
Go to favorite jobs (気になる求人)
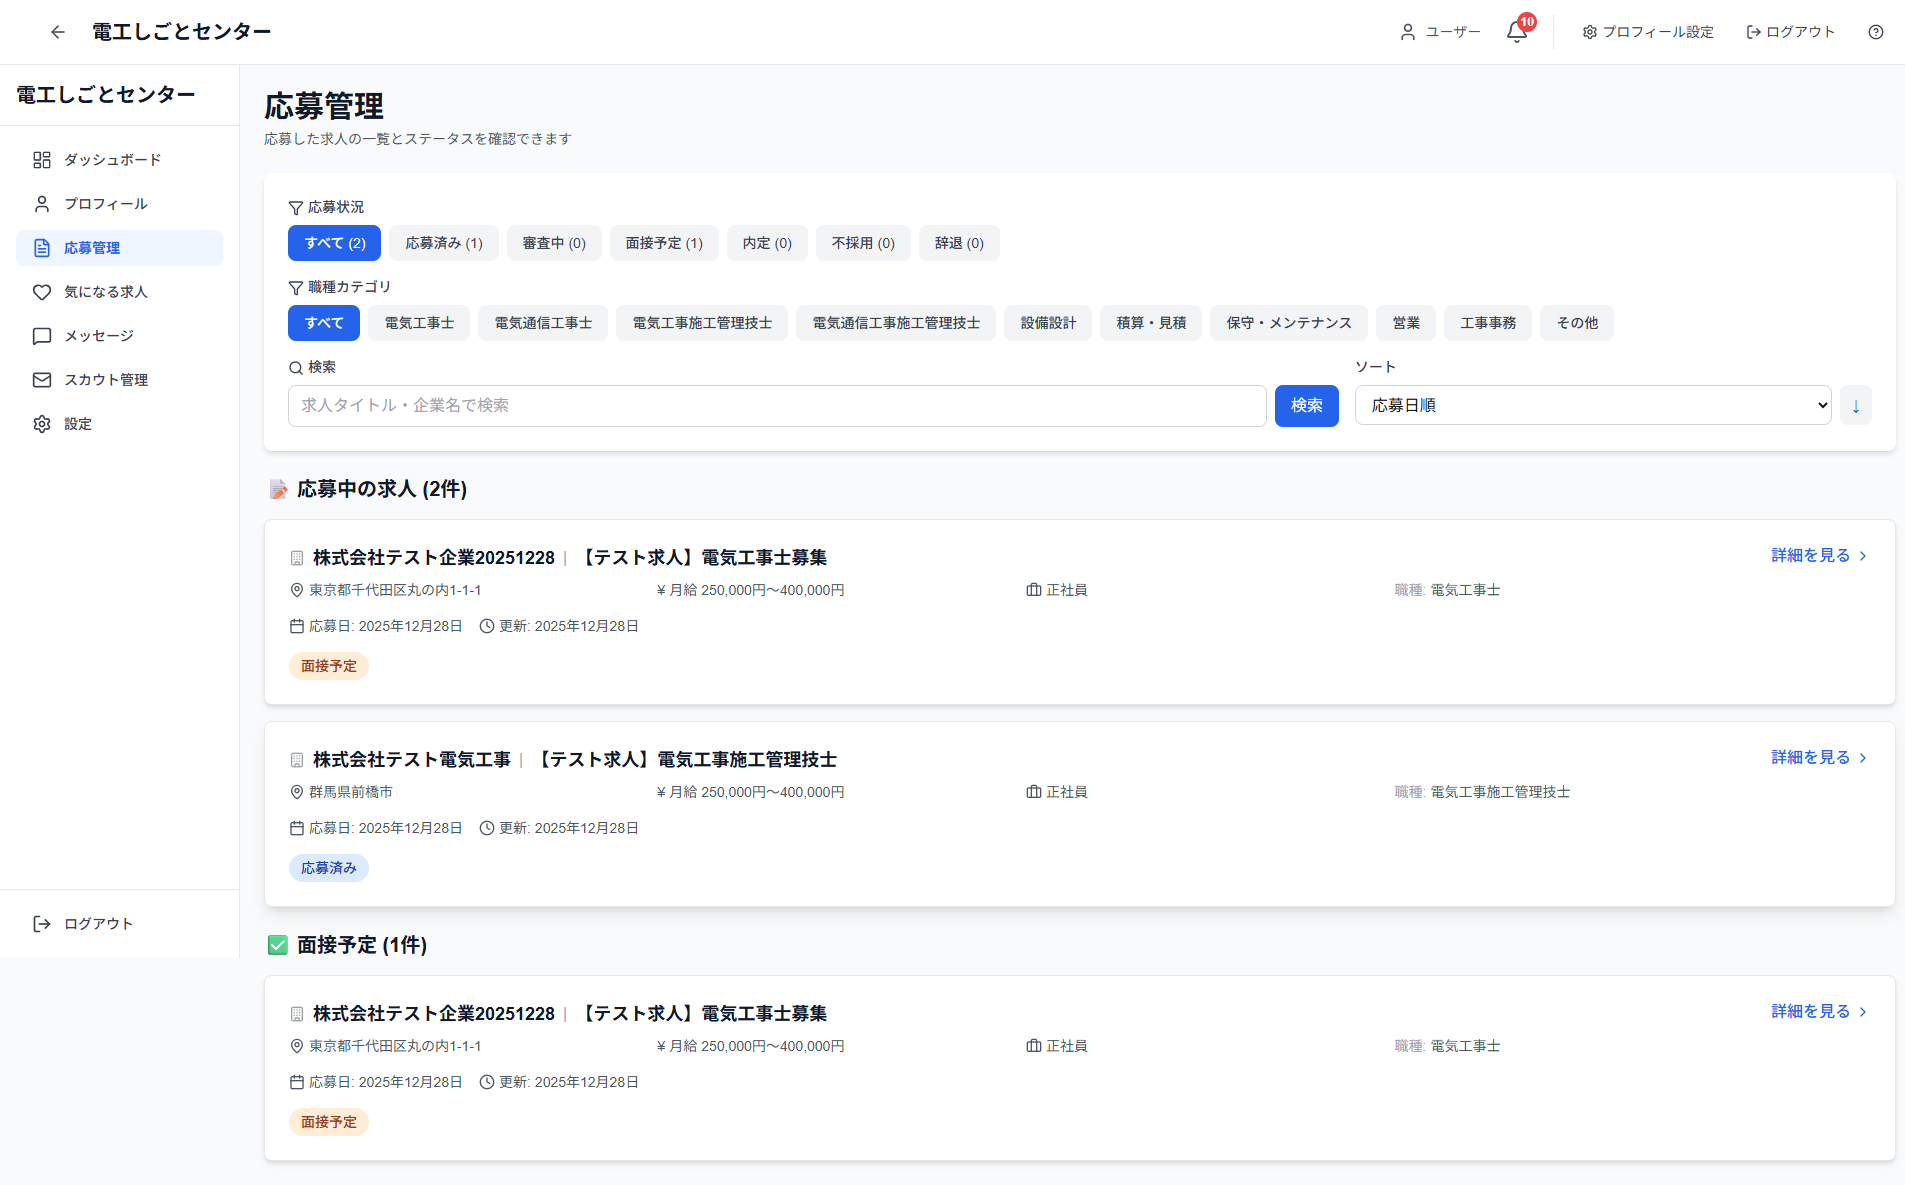(105, 292)
